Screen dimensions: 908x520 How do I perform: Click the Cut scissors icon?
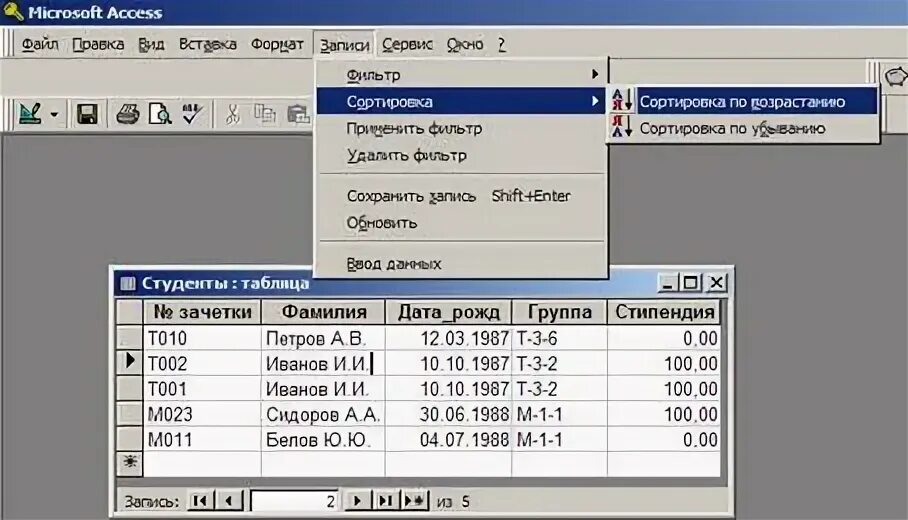[233, 114]
